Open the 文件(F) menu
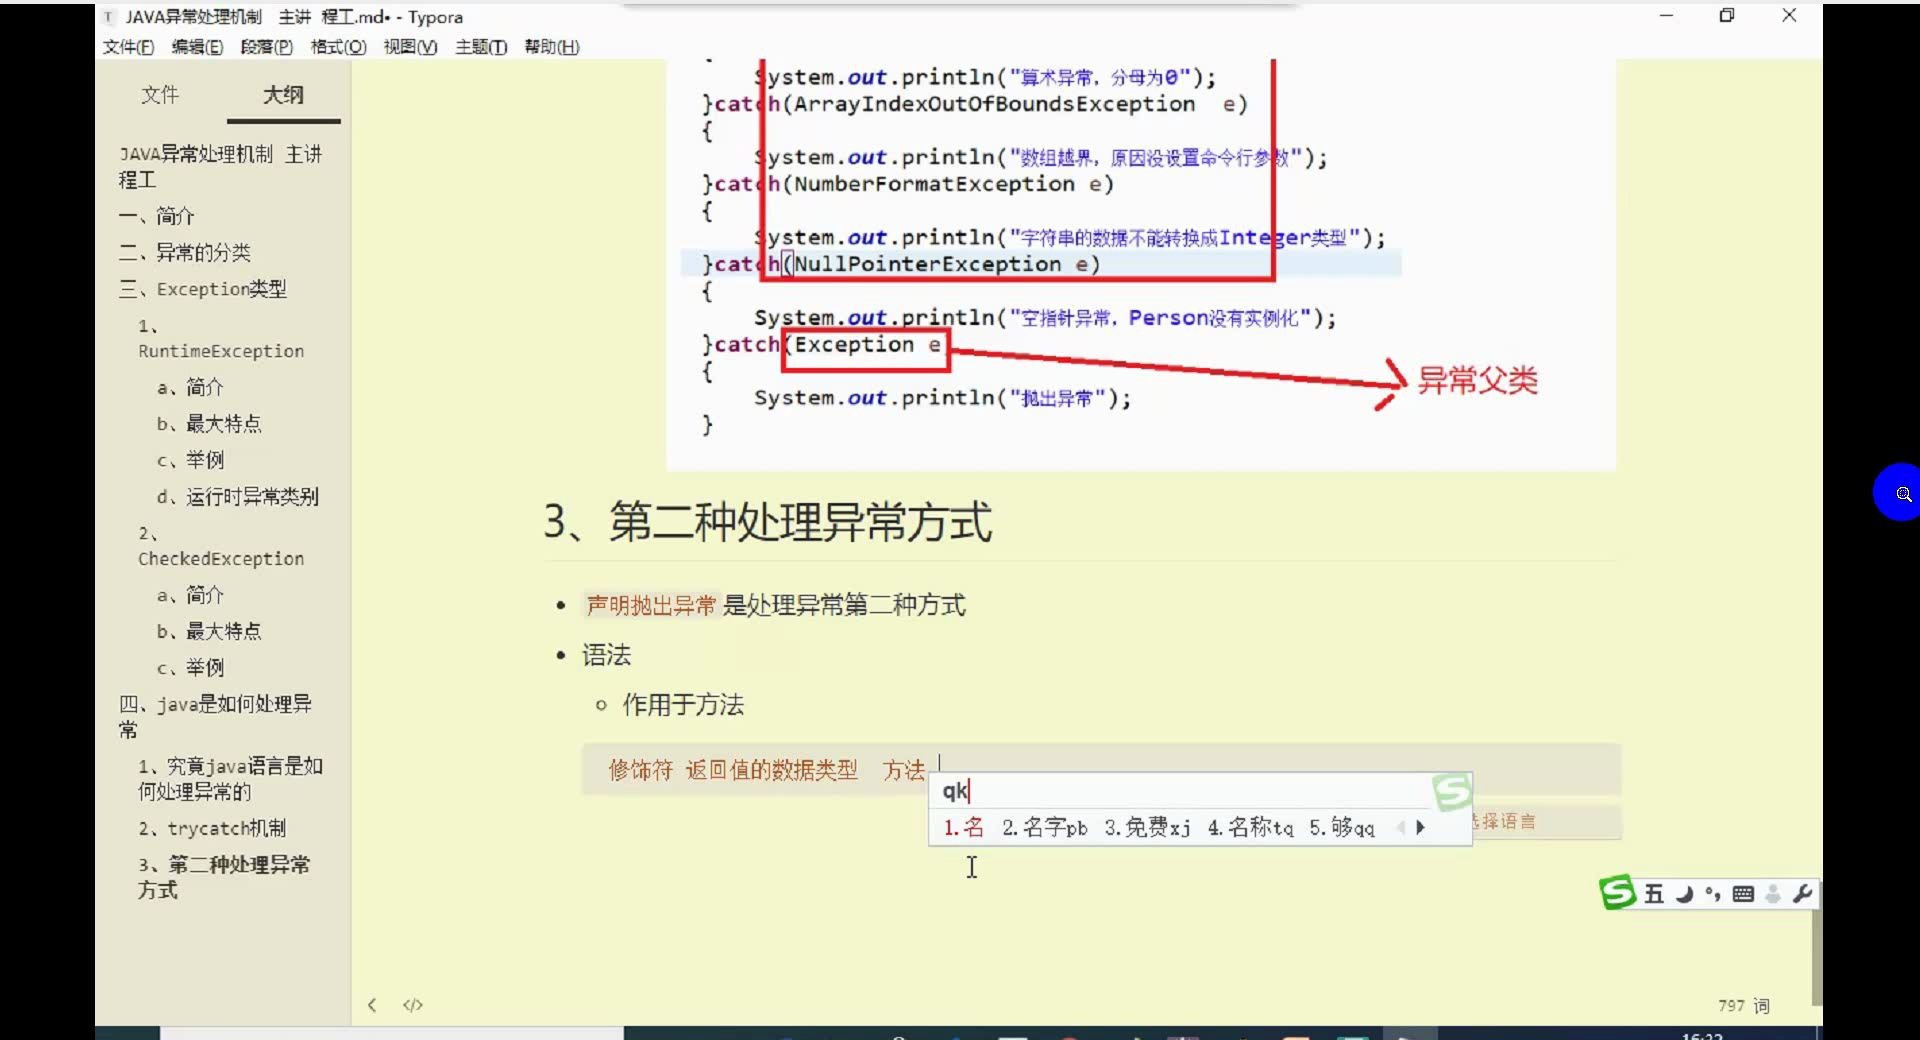1920x1040 pixels. (x=129, y=47)
